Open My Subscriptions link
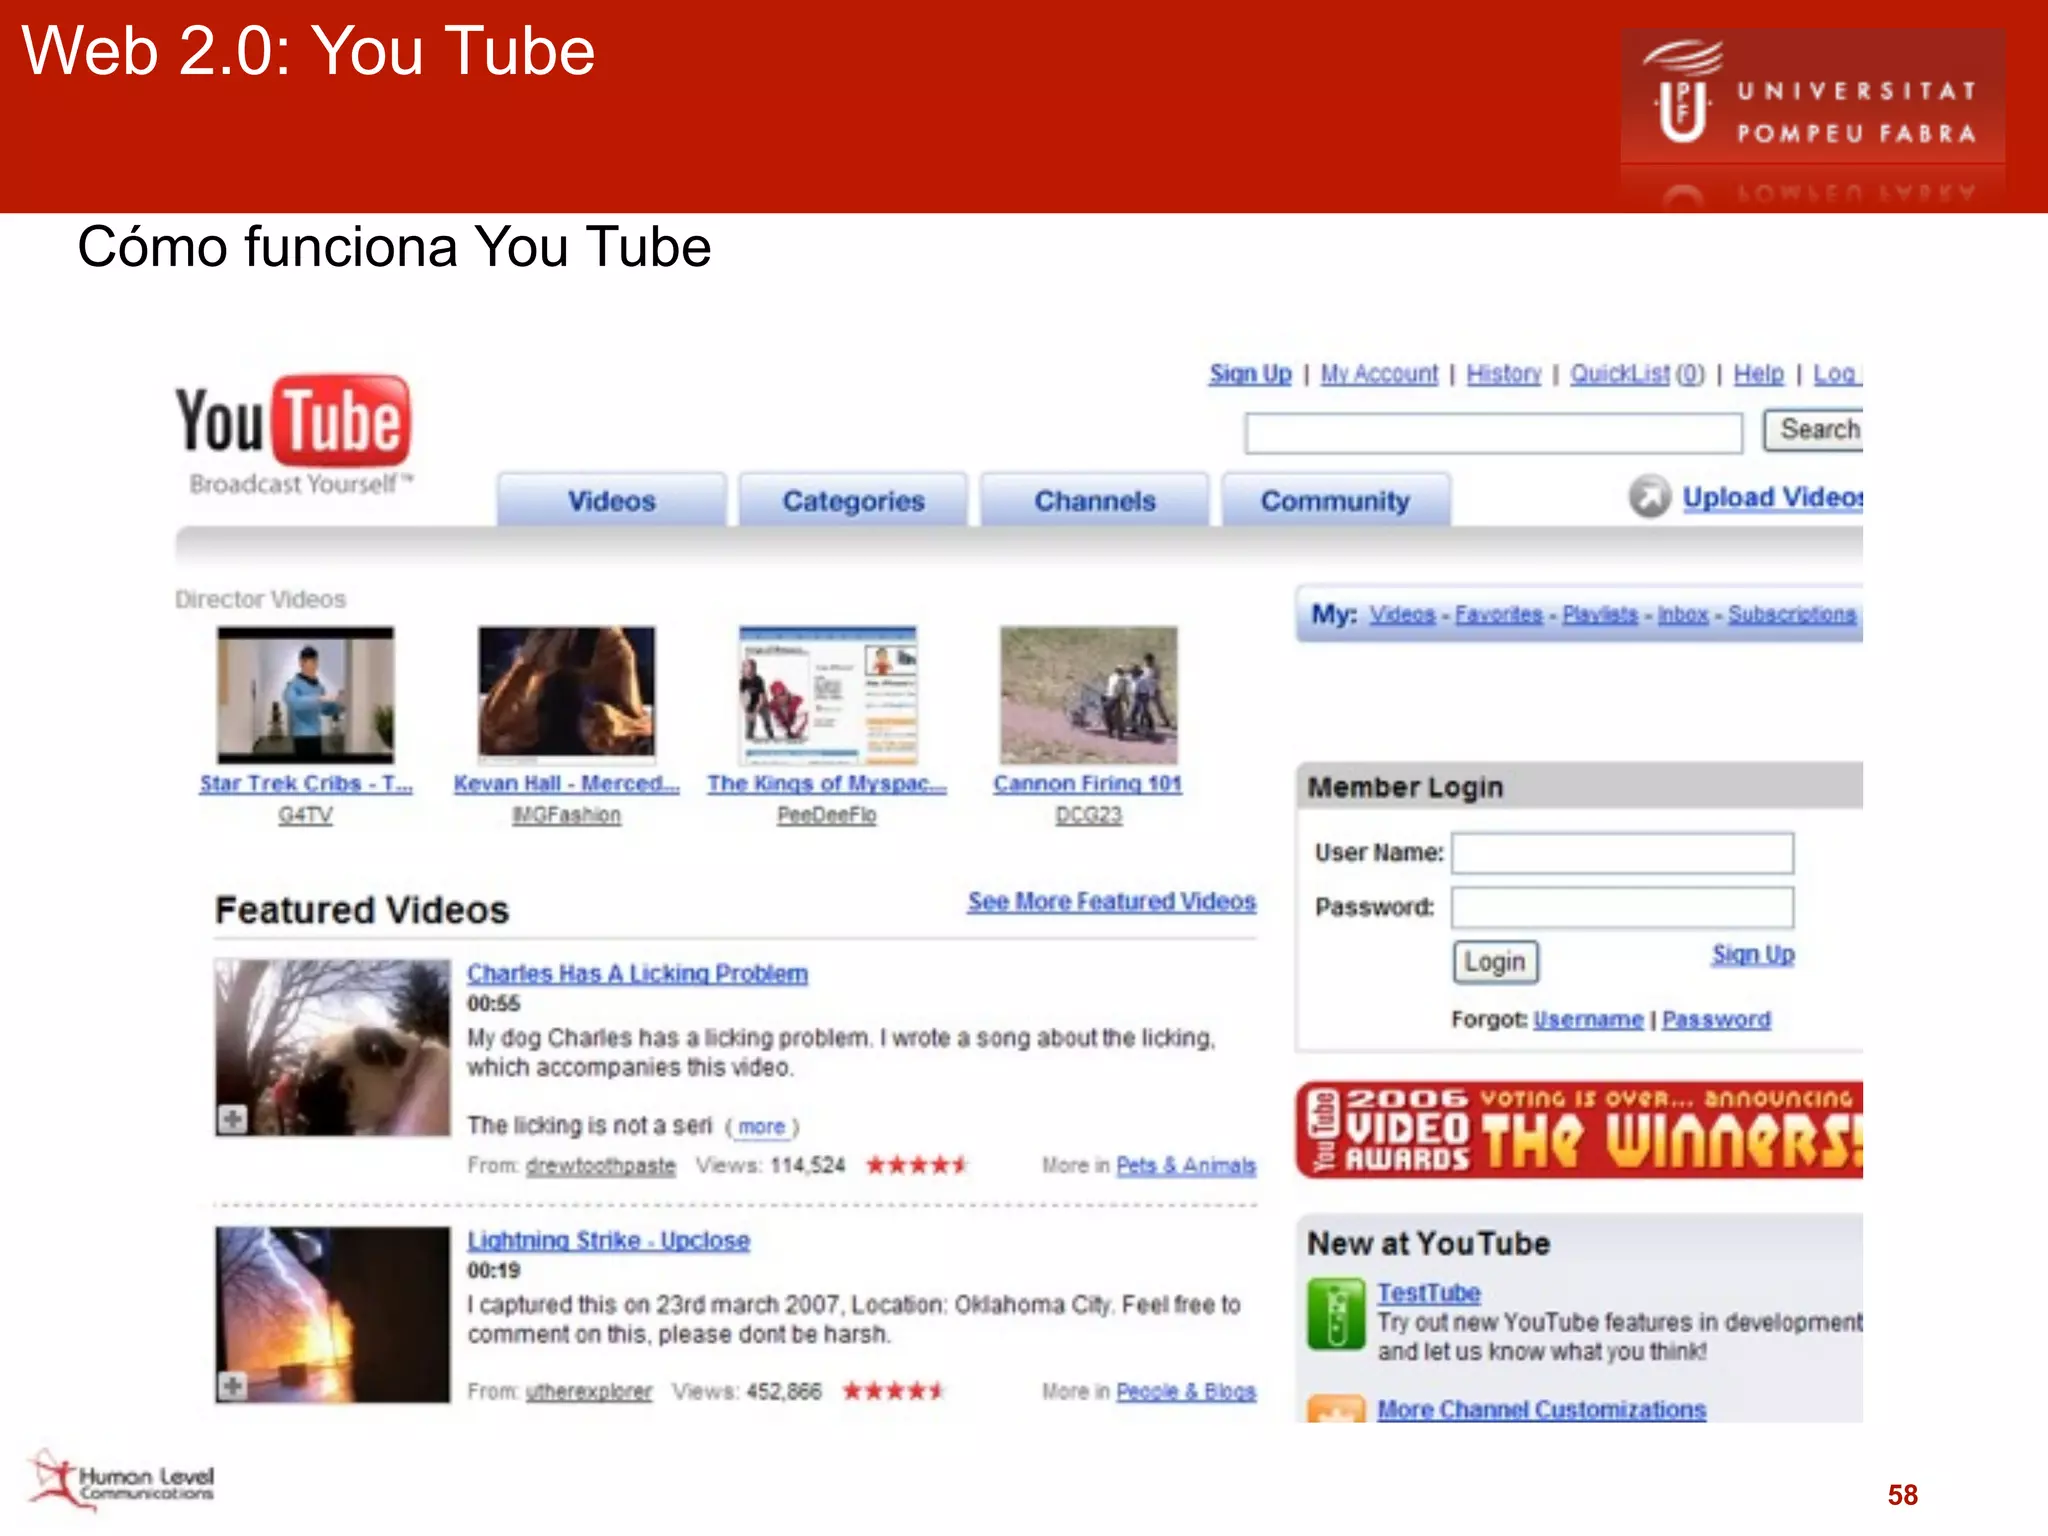Image resolution: width=2048 pixels, height=1536 pixels. click(1792, 614)
